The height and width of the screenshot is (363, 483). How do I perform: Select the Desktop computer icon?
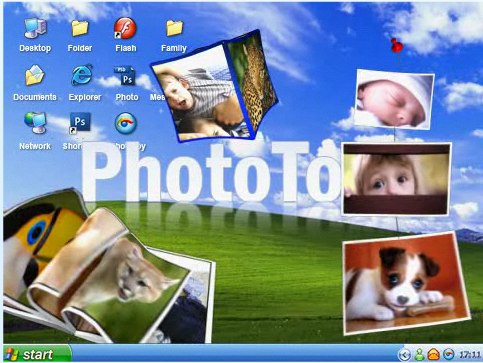(x=35, y=29)
